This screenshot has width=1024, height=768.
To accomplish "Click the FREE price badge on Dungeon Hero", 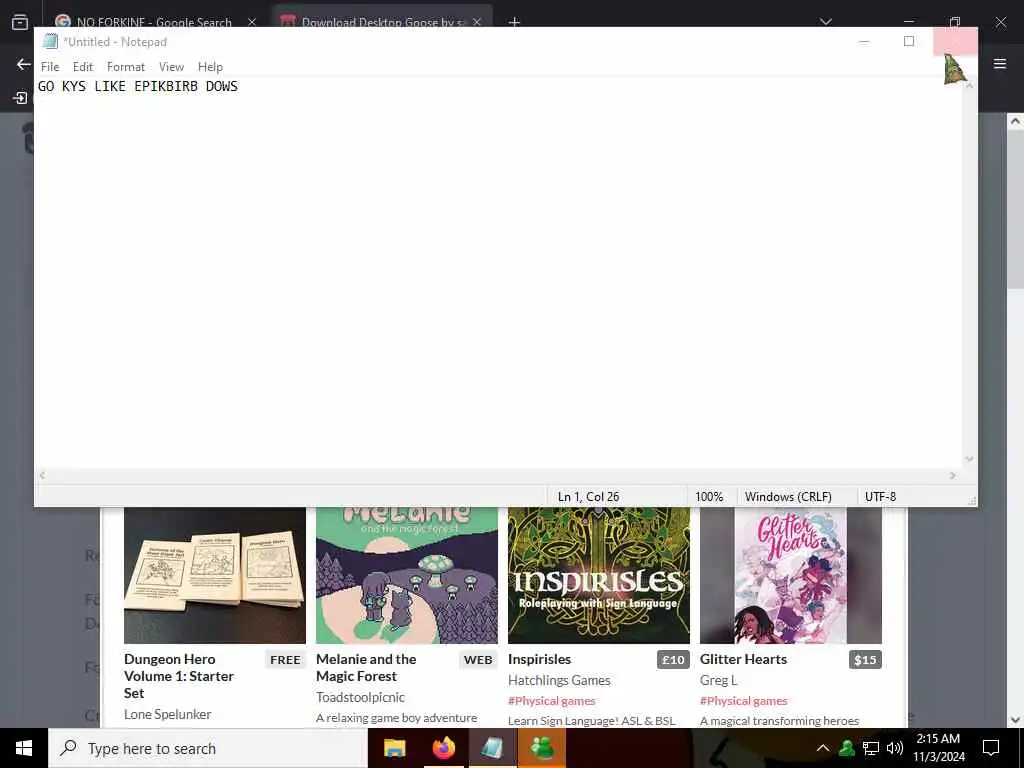I will click(x=285, y=660).
